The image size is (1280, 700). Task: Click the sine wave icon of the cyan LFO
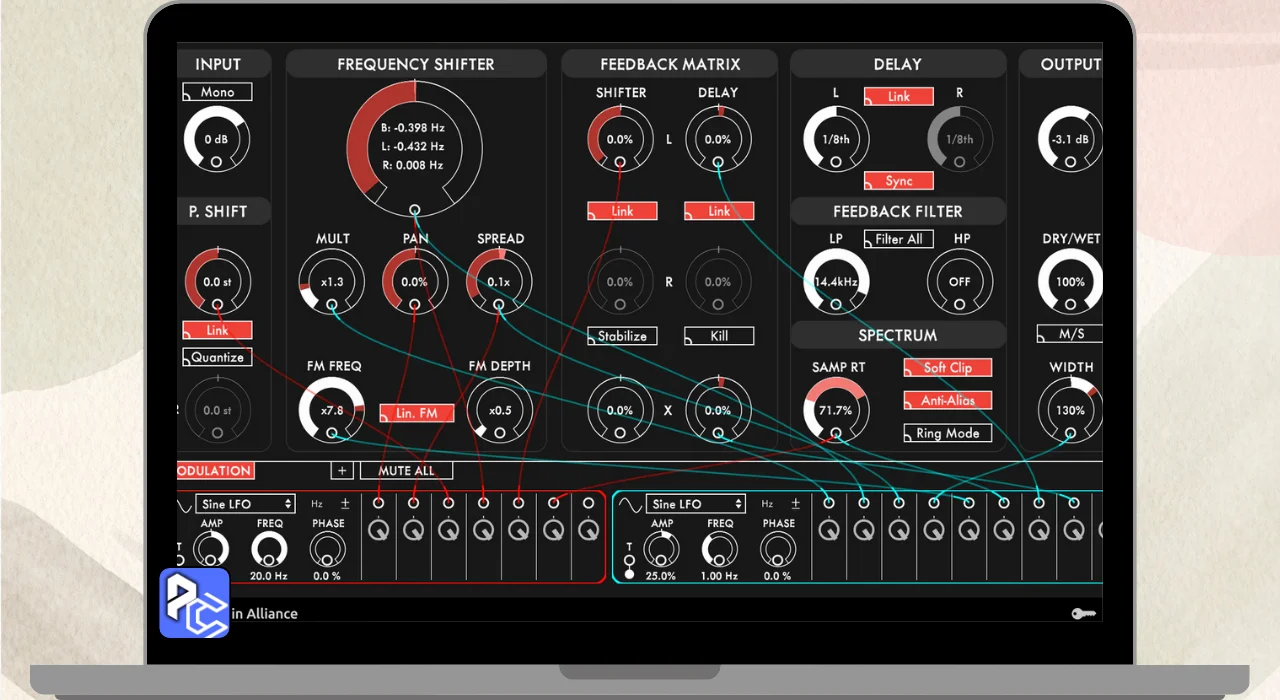point(628,504)
